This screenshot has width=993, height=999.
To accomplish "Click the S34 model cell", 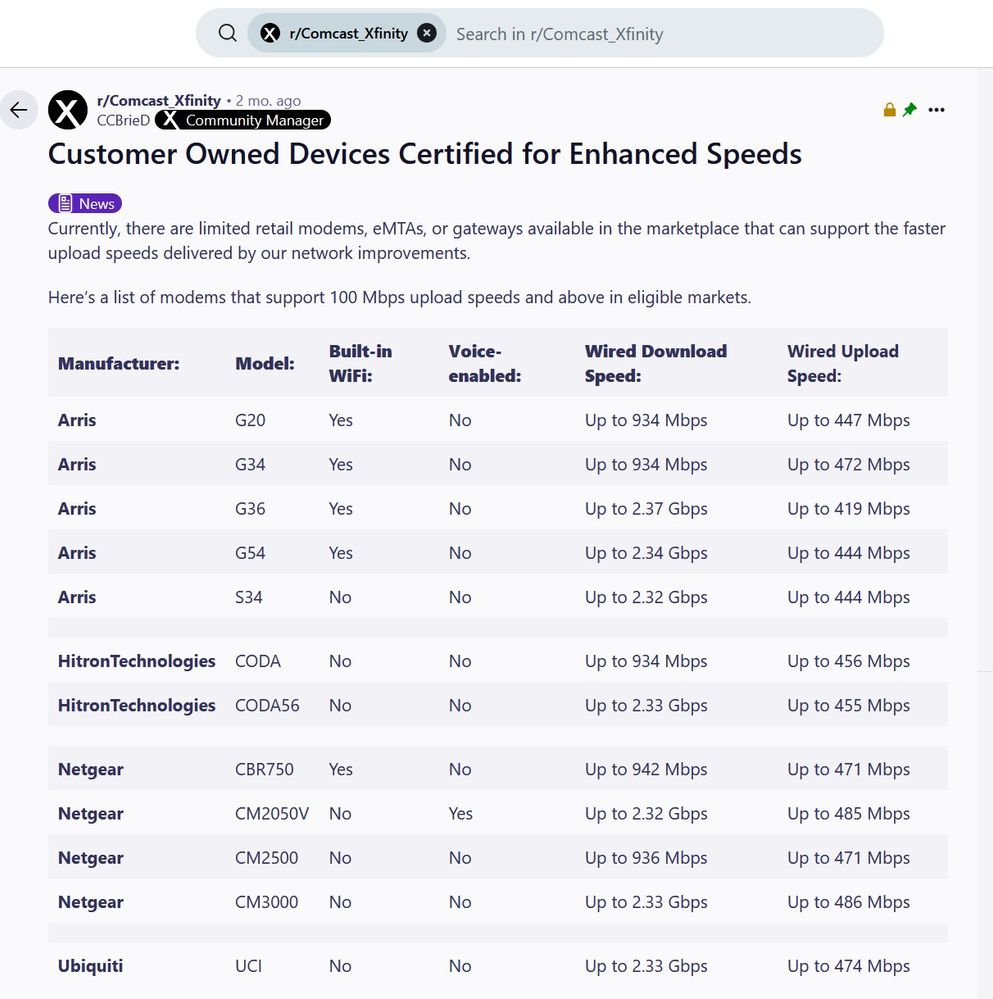I will click(x=249, y=598).
